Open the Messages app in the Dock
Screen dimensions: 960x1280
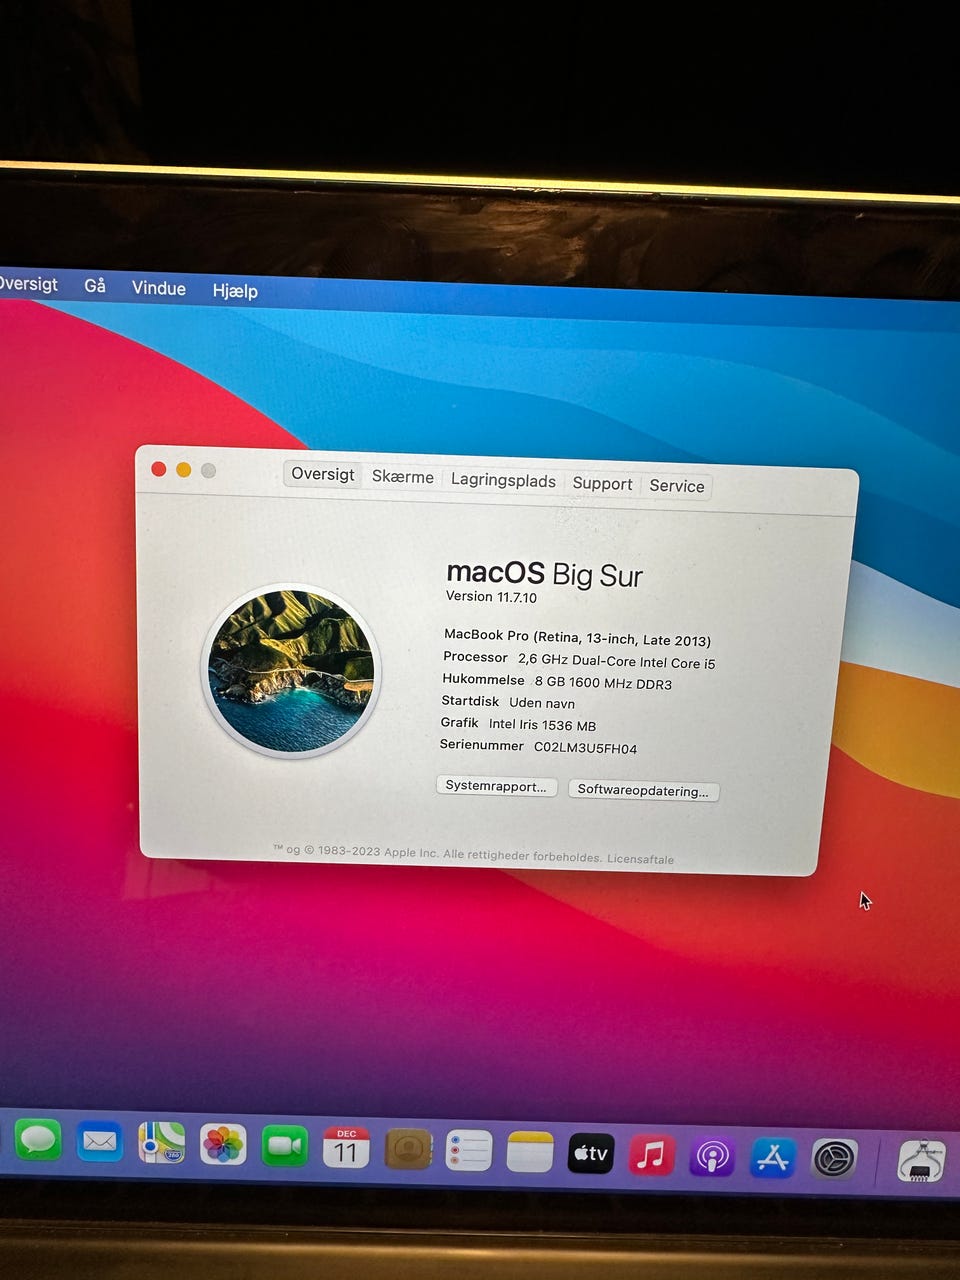39,1141
